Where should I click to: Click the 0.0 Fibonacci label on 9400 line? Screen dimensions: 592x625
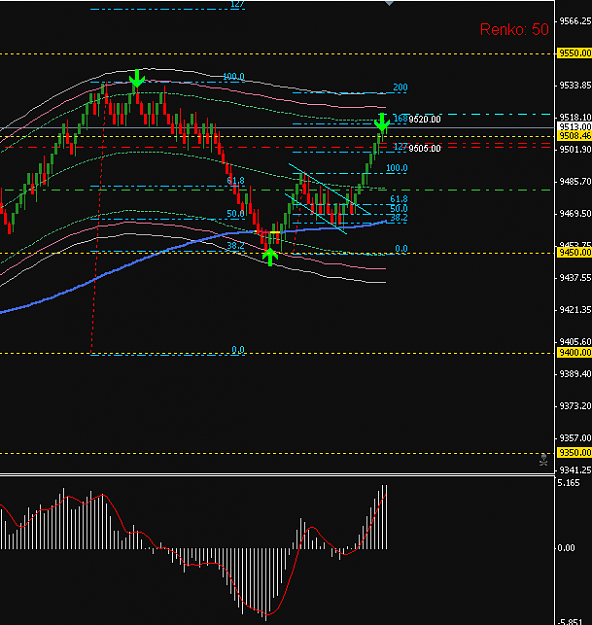click(x=238, y=350)
